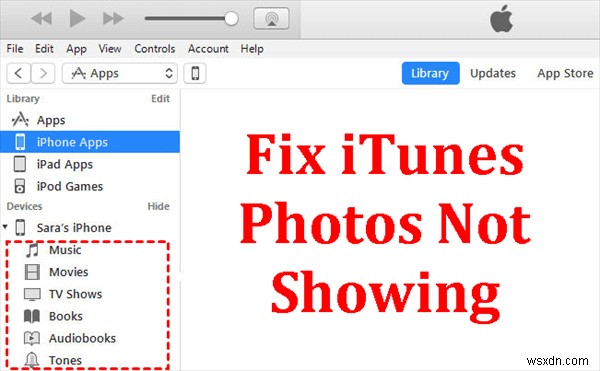This screenshot has width=600, height=371.
Task: Click the Library sidebar section header
Action: click(x=23, y=99)
